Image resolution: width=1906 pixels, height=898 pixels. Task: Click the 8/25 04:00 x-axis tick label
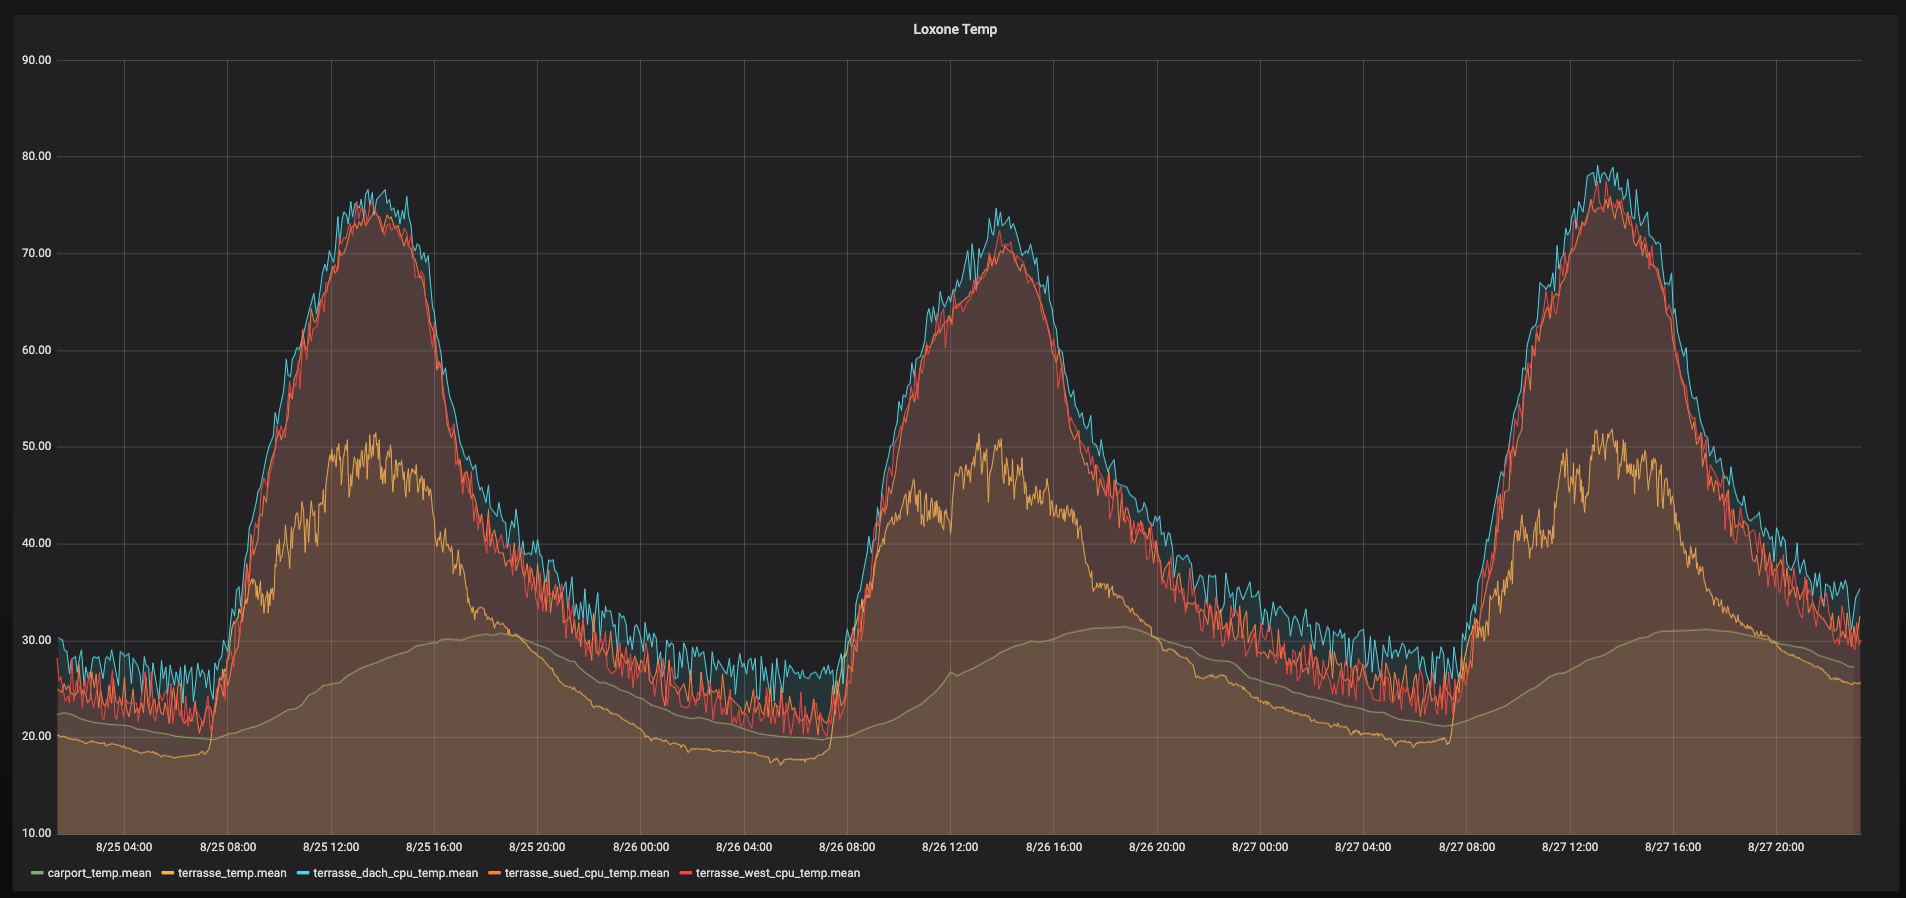(124, 847)
